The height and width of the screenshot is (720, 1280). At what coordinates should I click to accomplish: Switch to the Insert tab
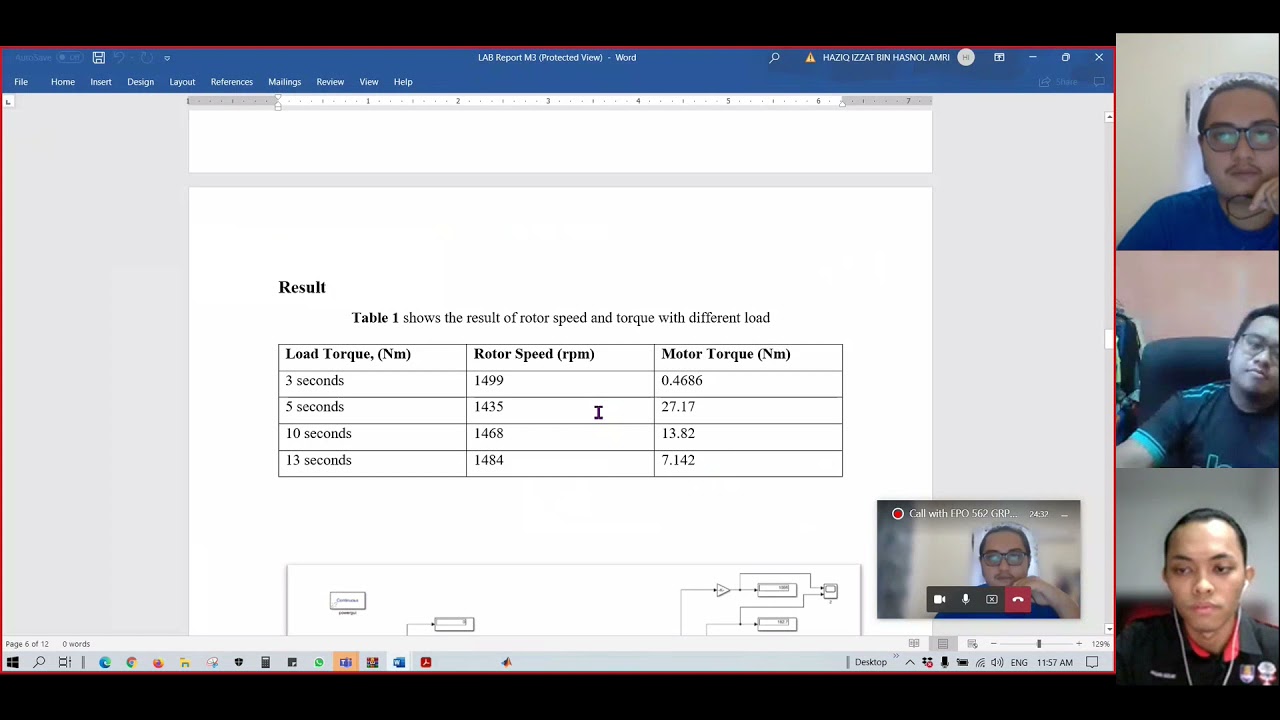click(x=101, y=82)
